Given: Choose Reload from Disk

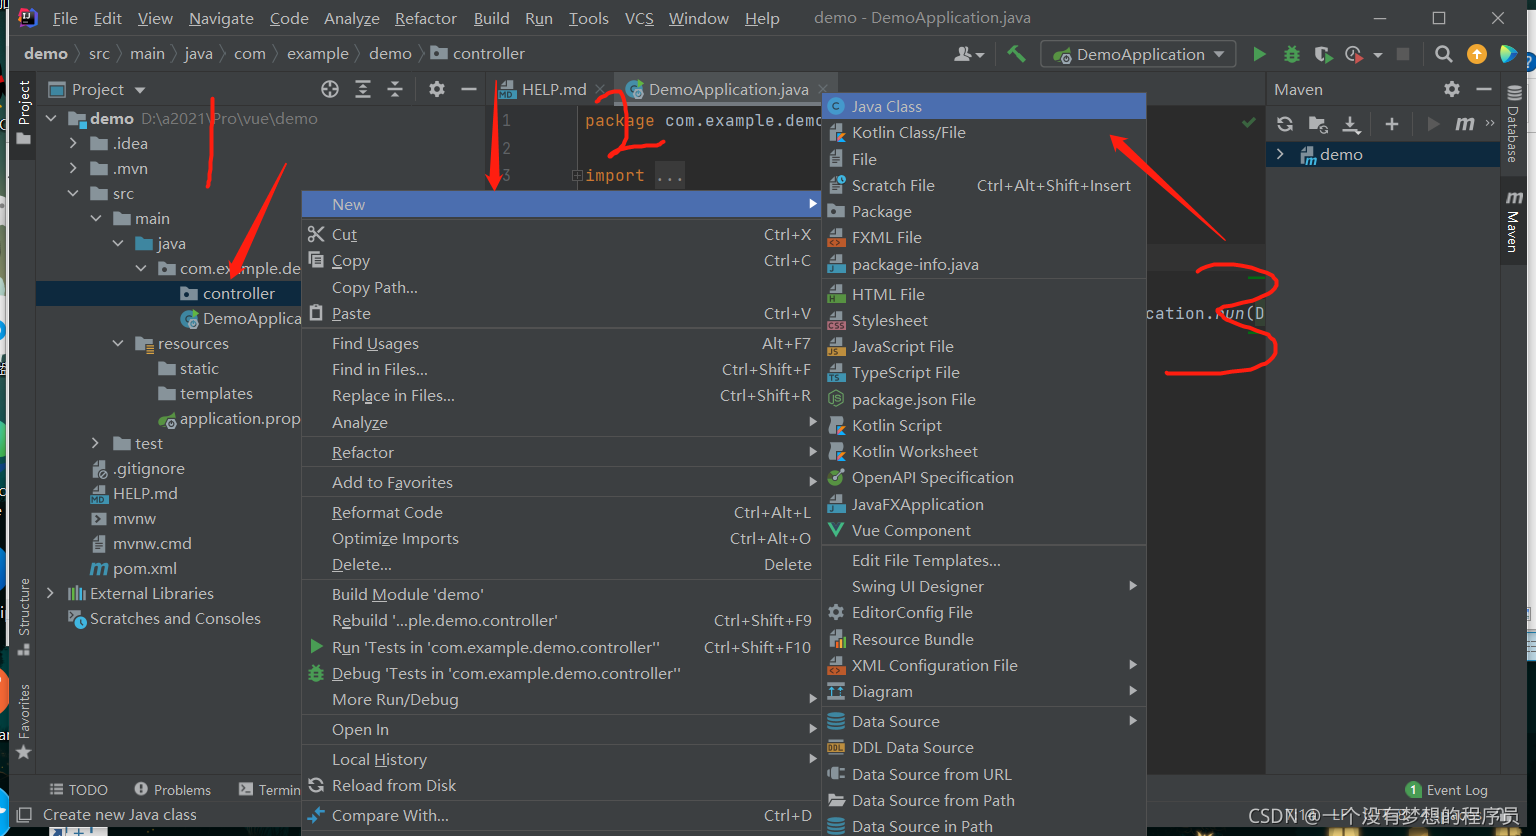Looking at the screenshot, I should (x=561, y=785).
